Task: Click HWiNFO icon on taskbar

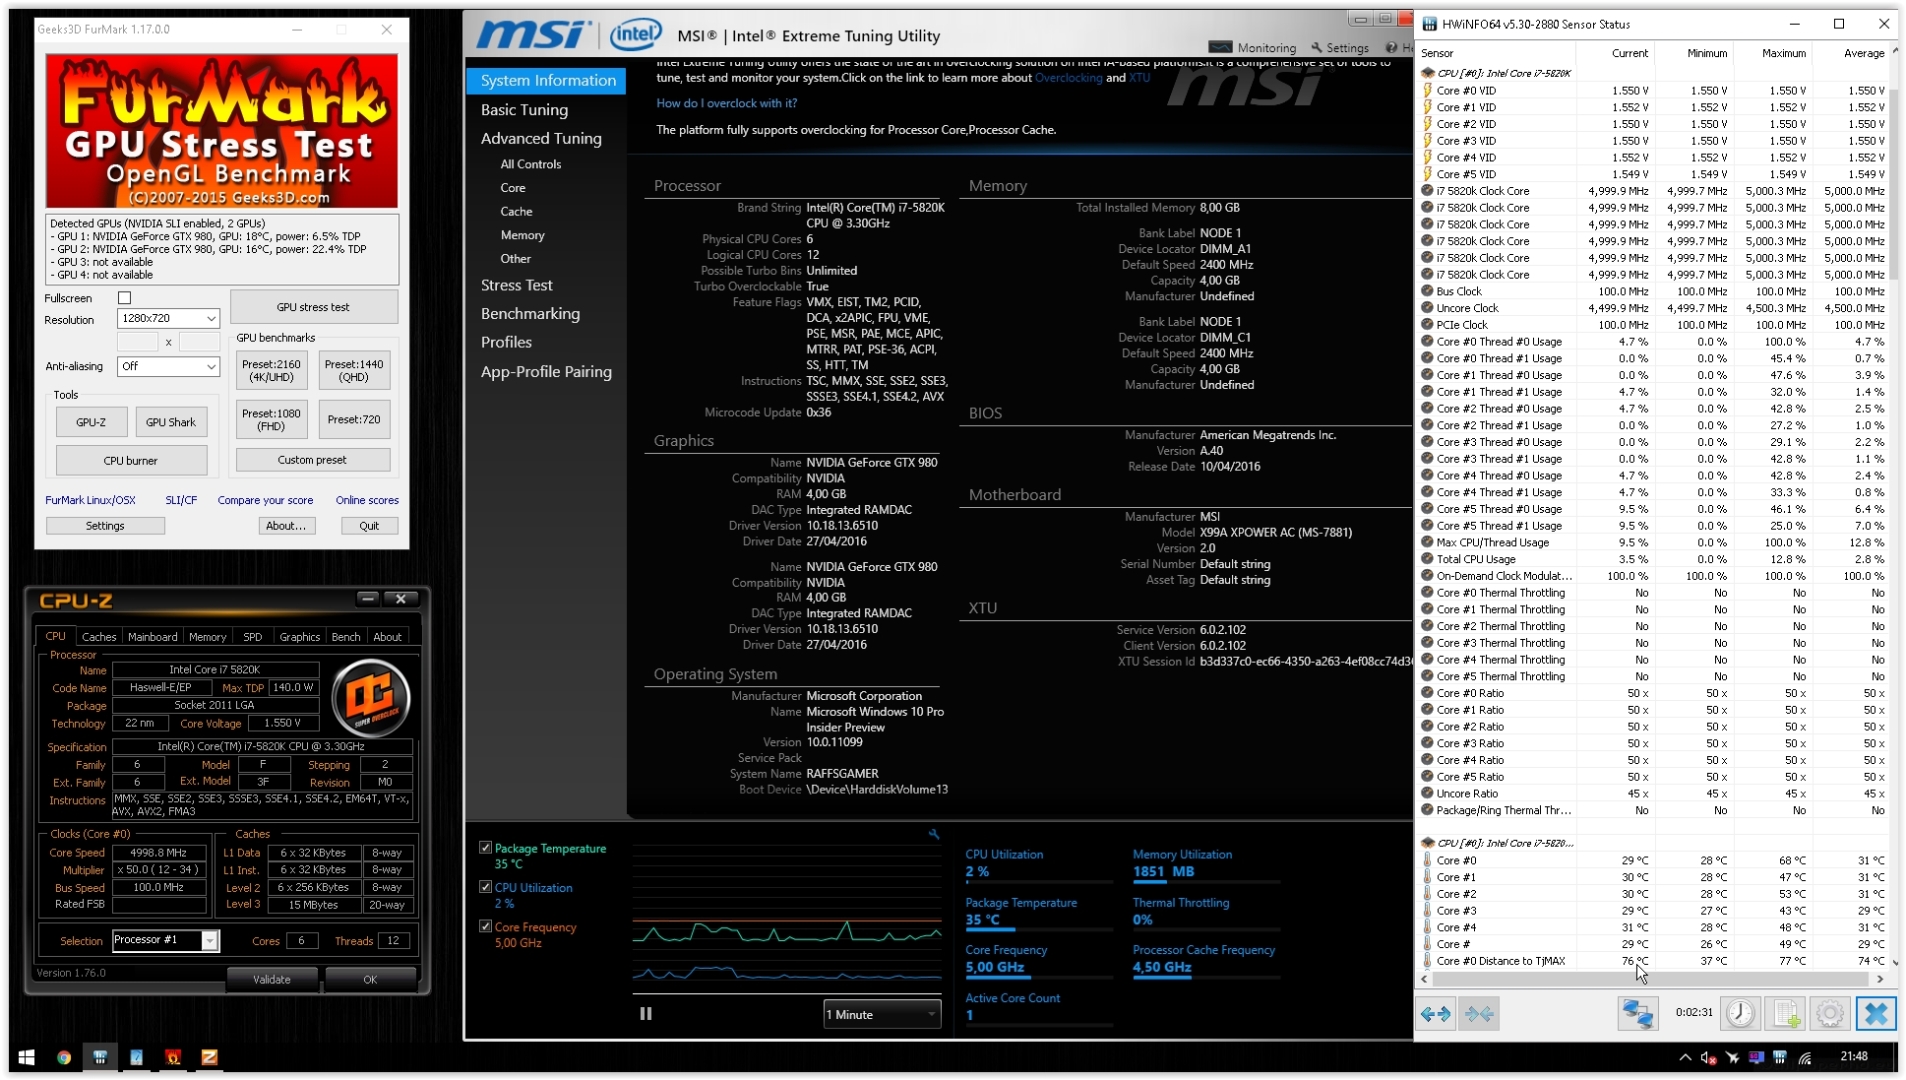Action: click(x=100, y=1057)
